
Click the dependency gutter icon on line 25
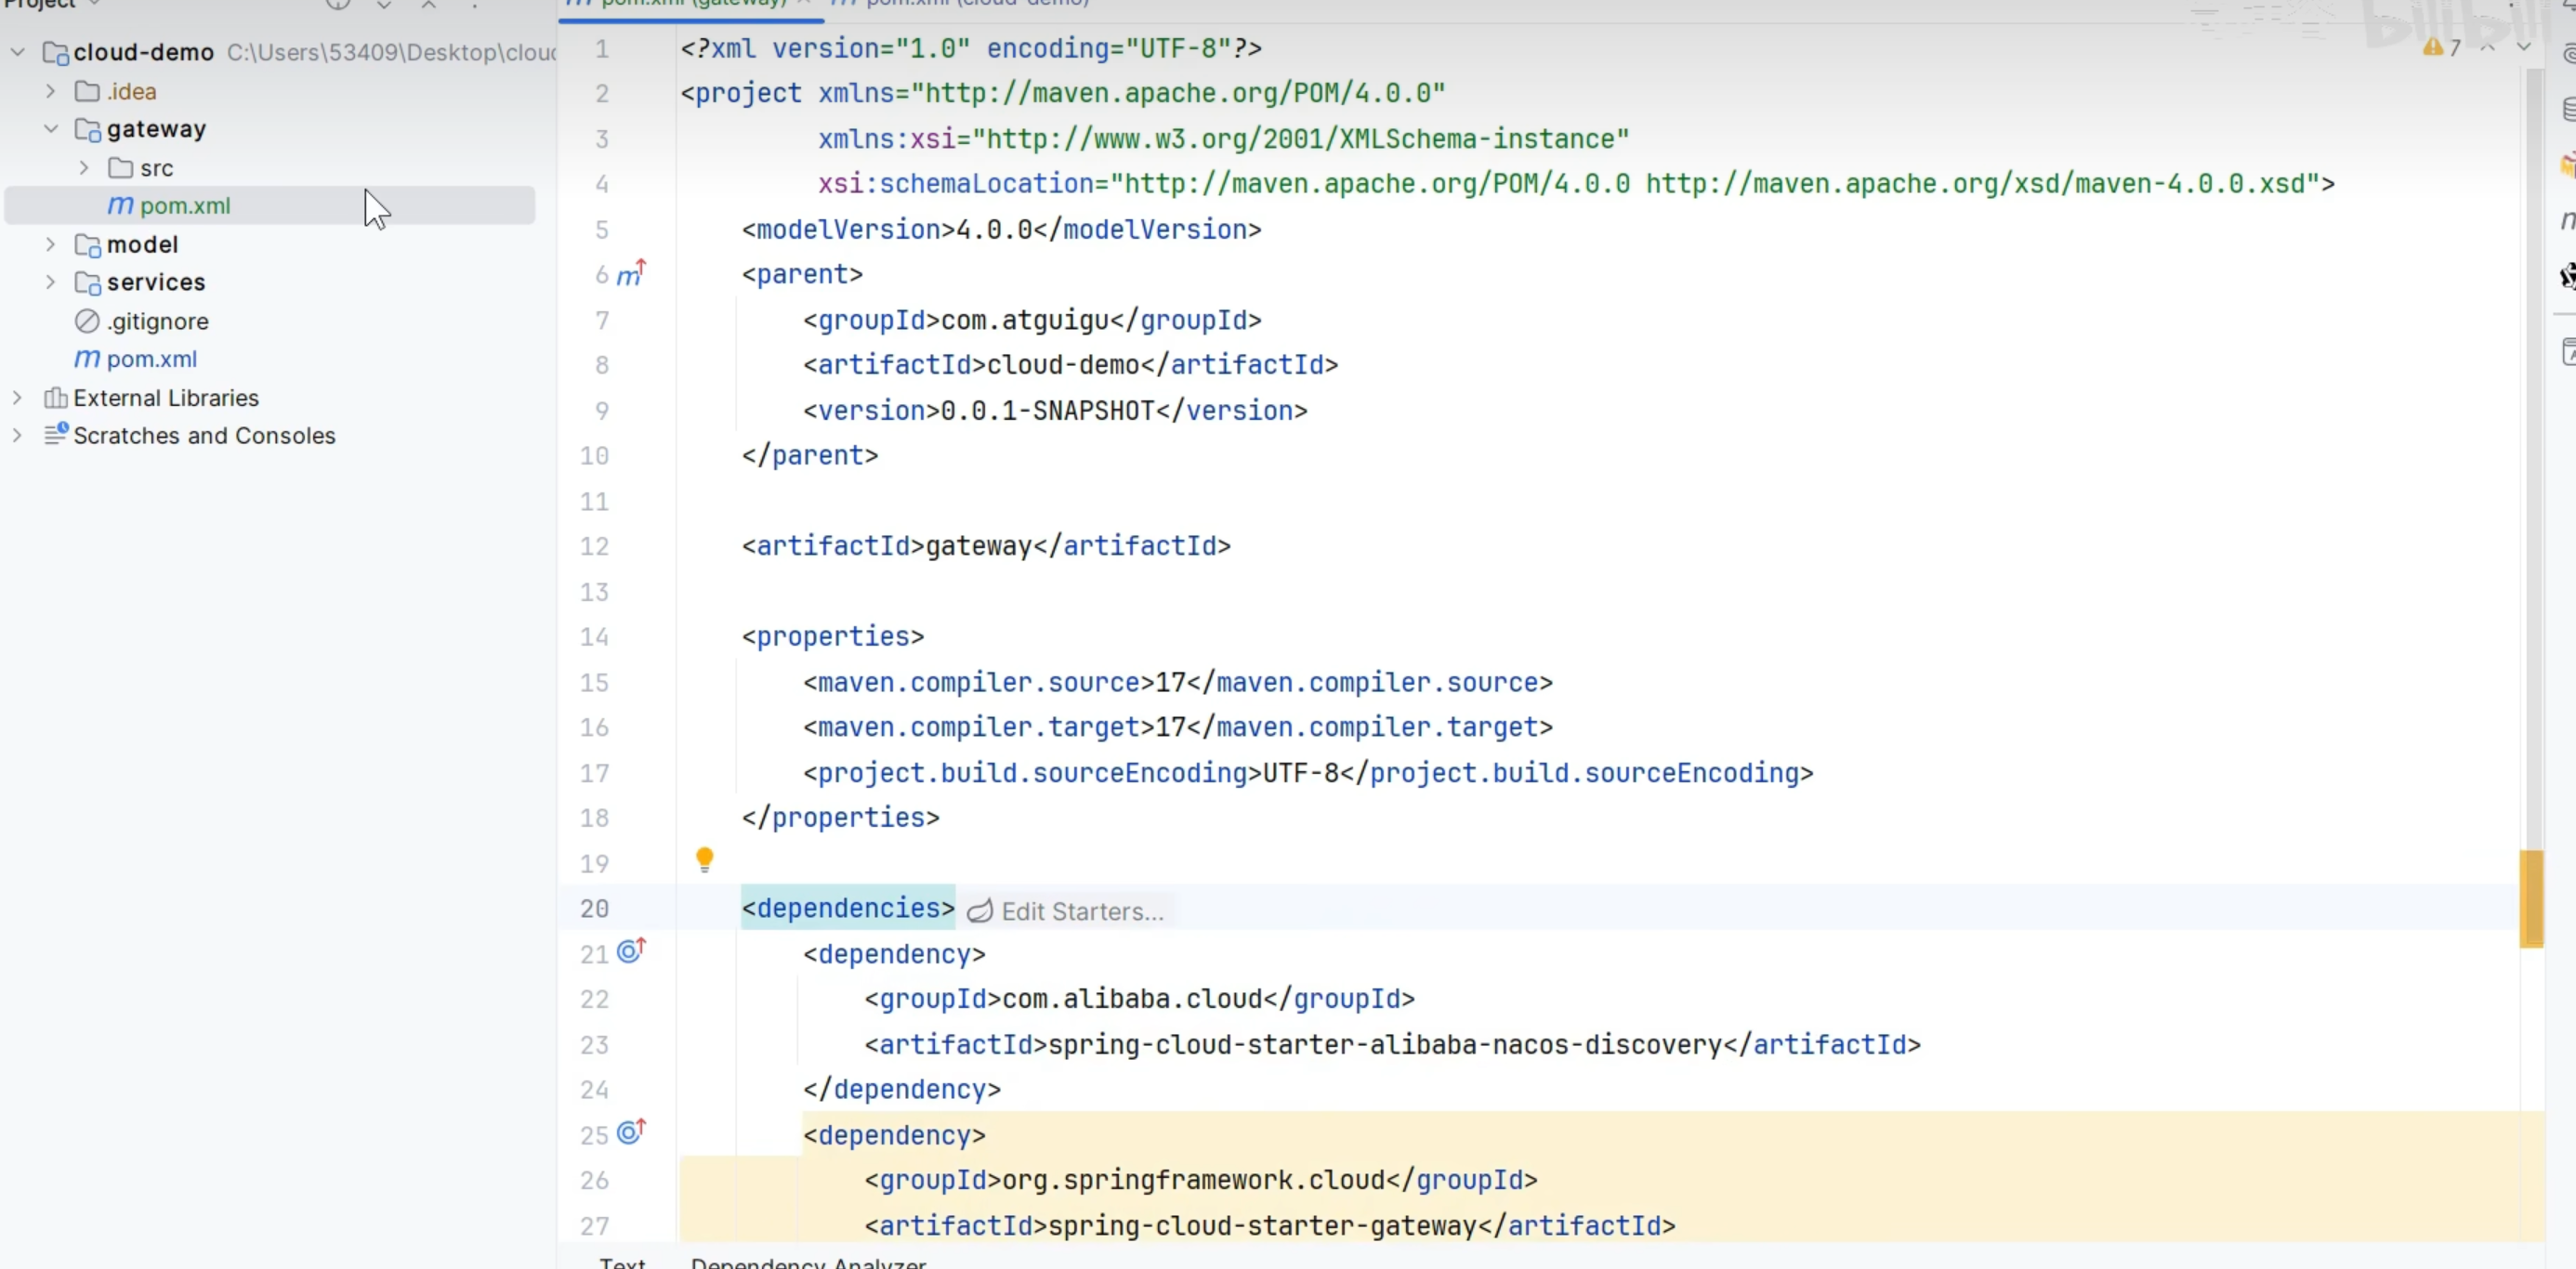click(630, 1132)
